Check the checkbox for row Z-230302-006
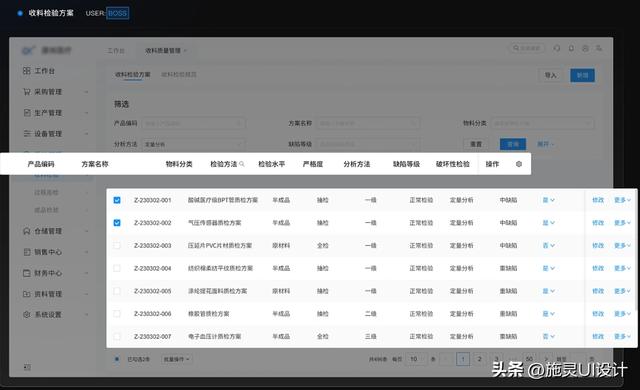 tap(117, 314)
